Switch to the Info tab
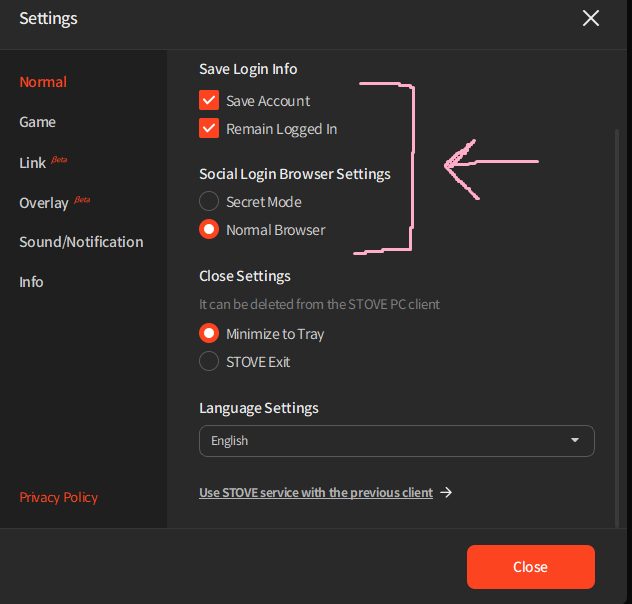 pyautogui.click(x=31, y=282)
